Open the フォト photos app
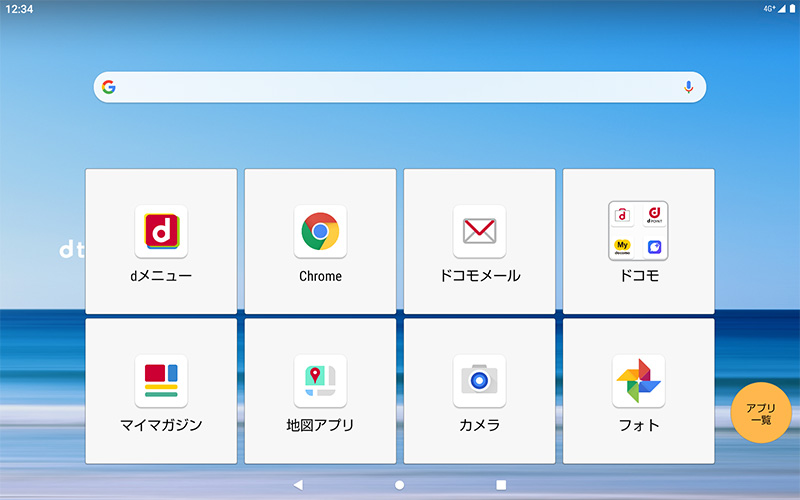The width and height of the screenshot is (800, 500). coord(639,391)
